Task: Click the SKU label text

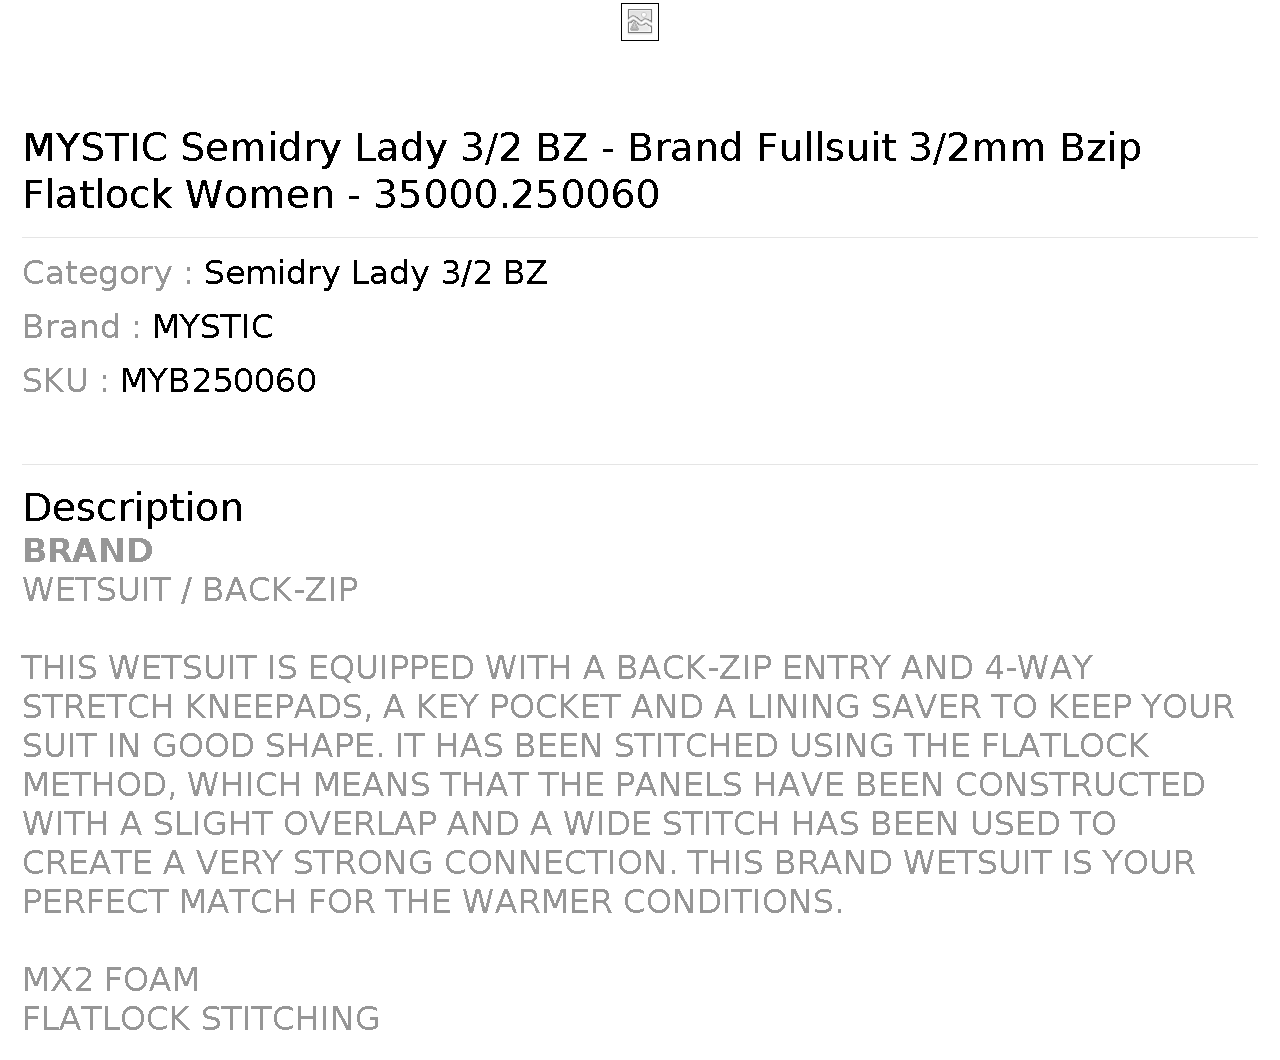Action: point(66,381)
